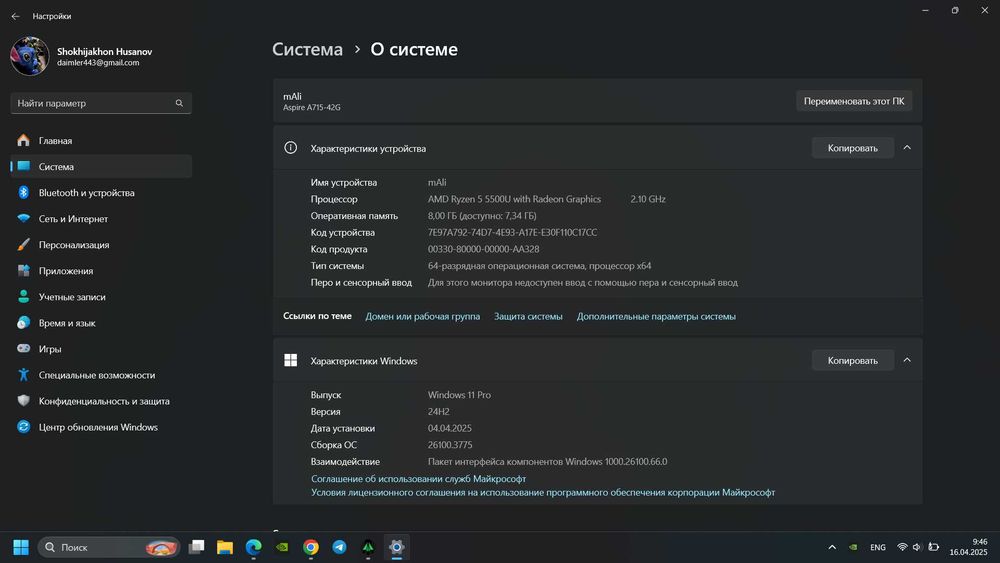Open Время и язык settings

tap(101, 323)
